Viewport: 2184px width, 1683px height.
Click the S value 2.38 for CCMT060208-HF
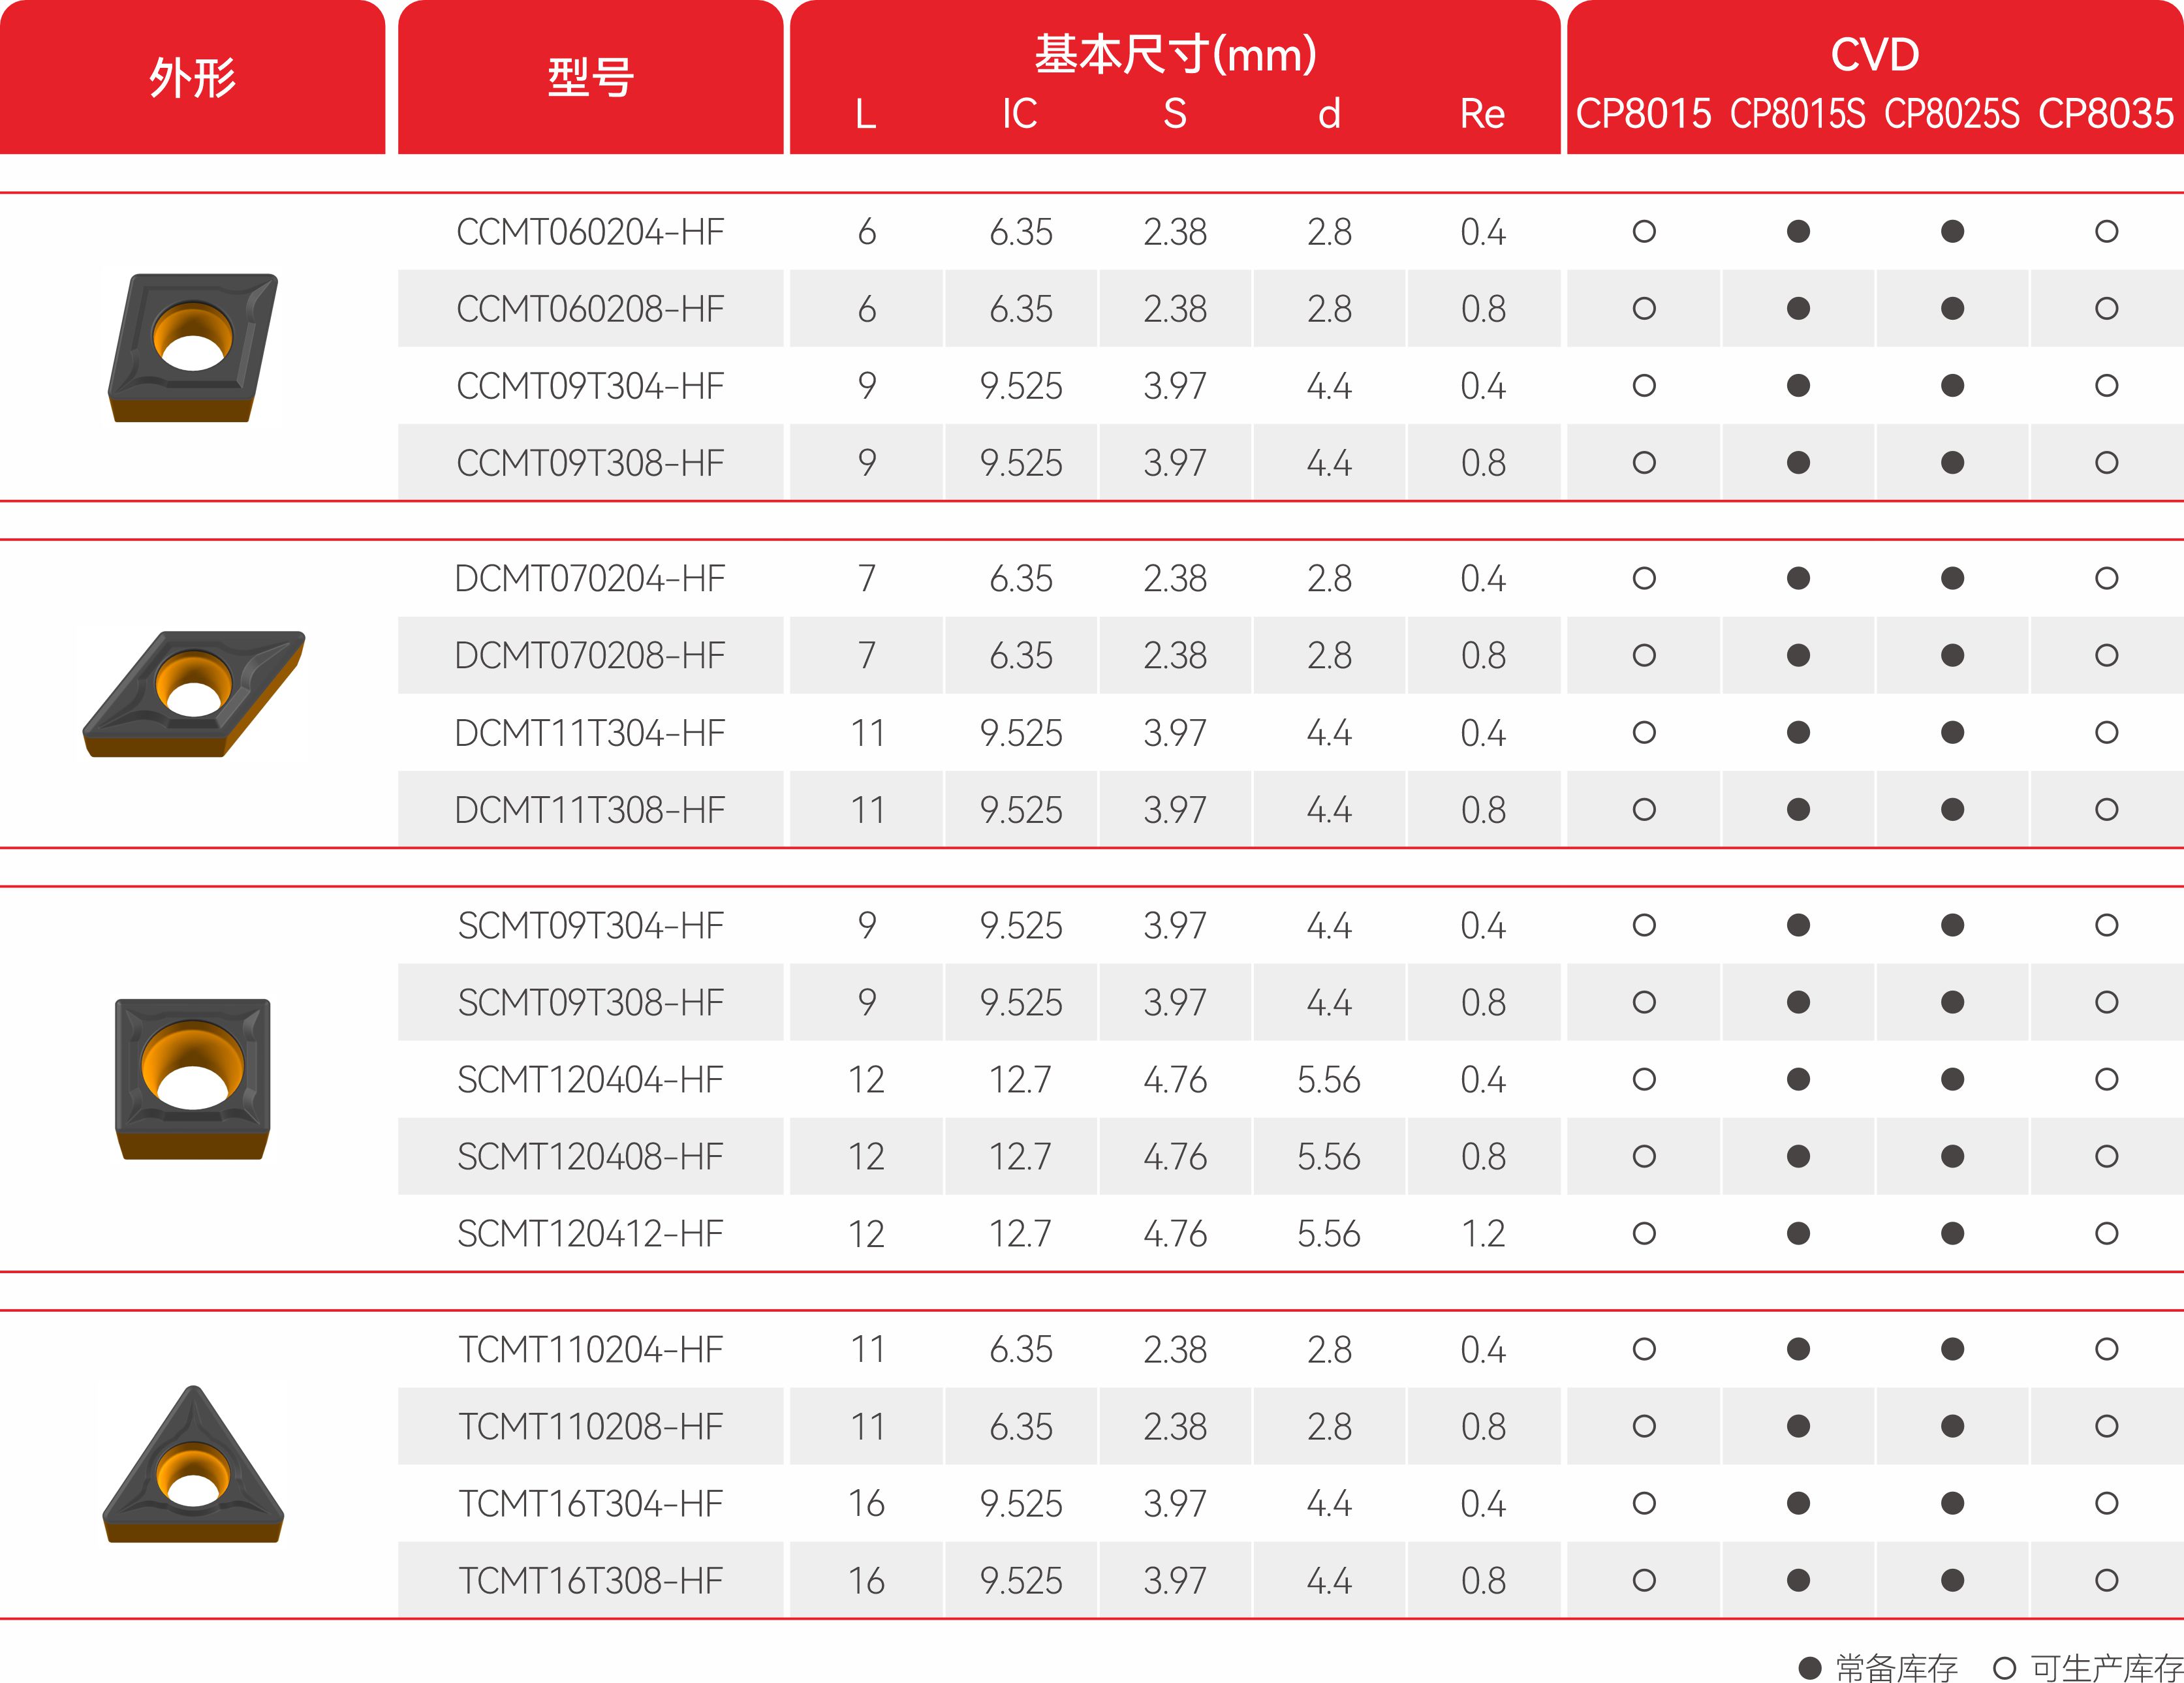coord(1175,309)
